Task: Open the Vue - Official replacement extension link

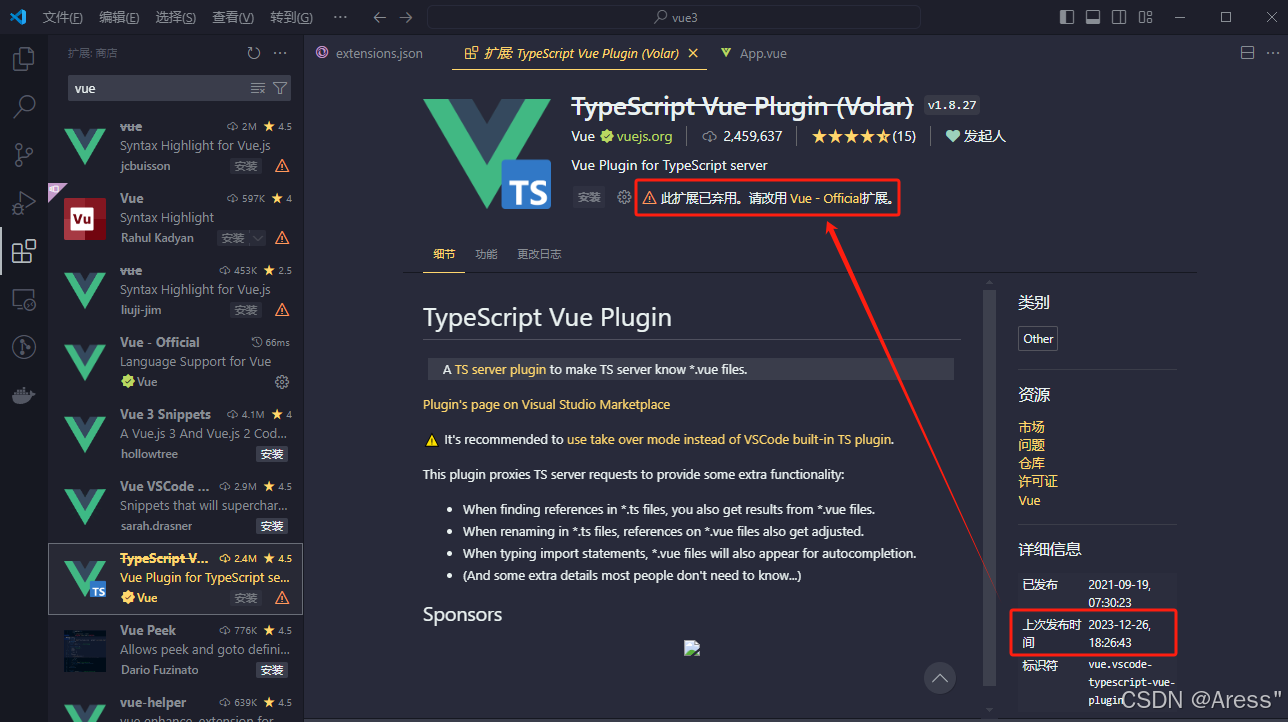Action: point(825,198)
